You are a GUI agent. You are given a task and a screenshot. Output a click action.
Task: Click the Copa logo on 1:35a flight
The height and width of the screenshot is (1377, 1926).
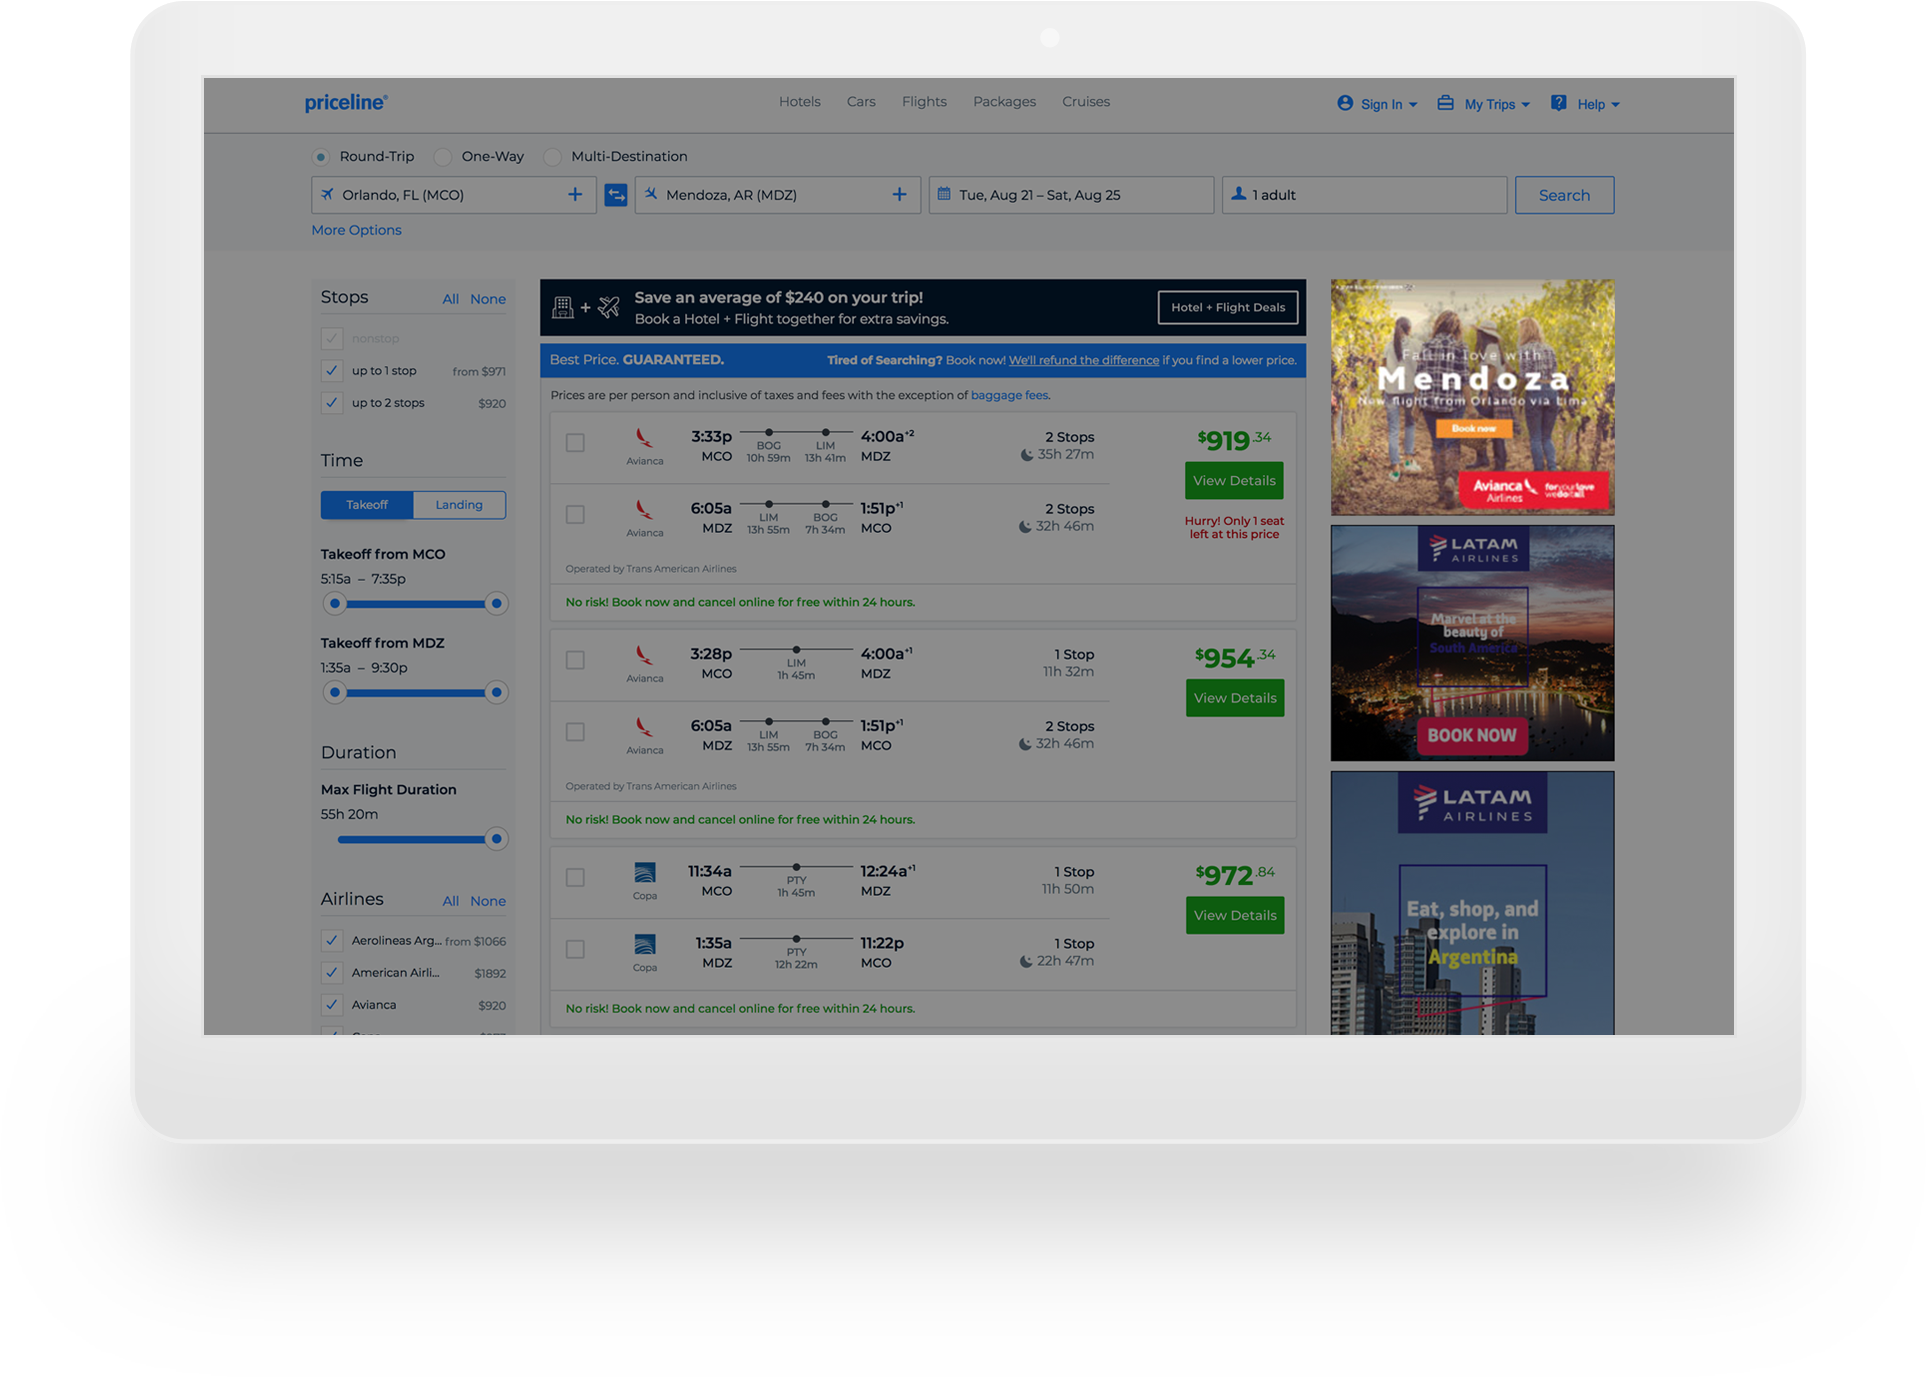[645, 943]
